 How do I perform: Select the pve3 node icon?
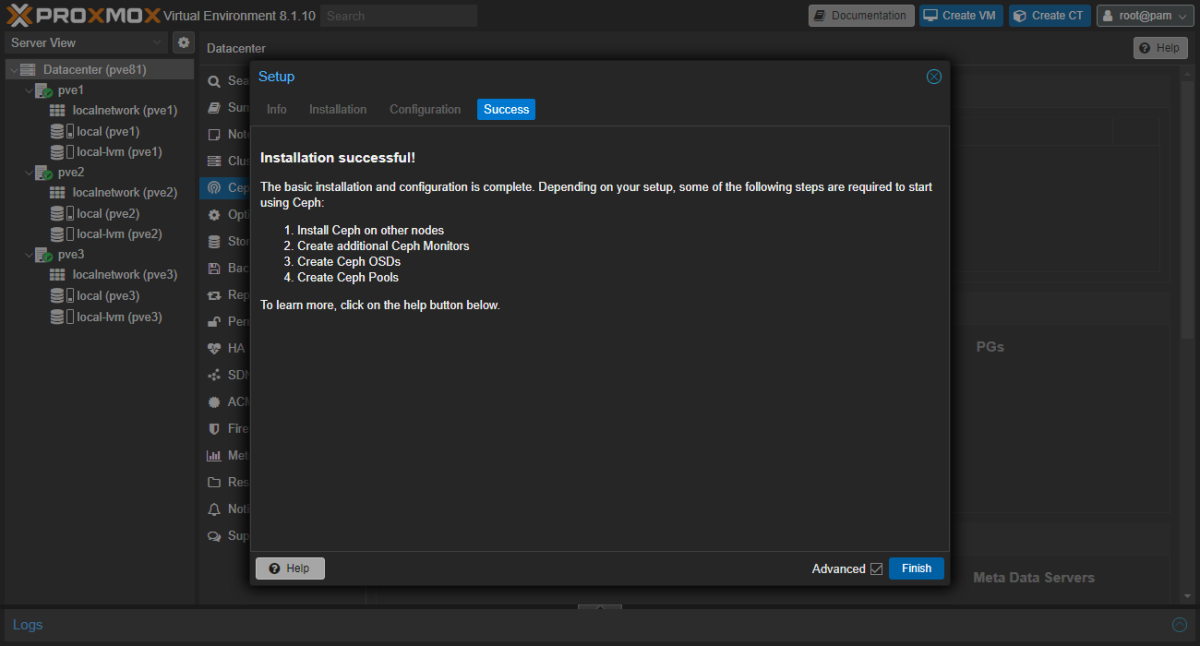coord(44,254)
